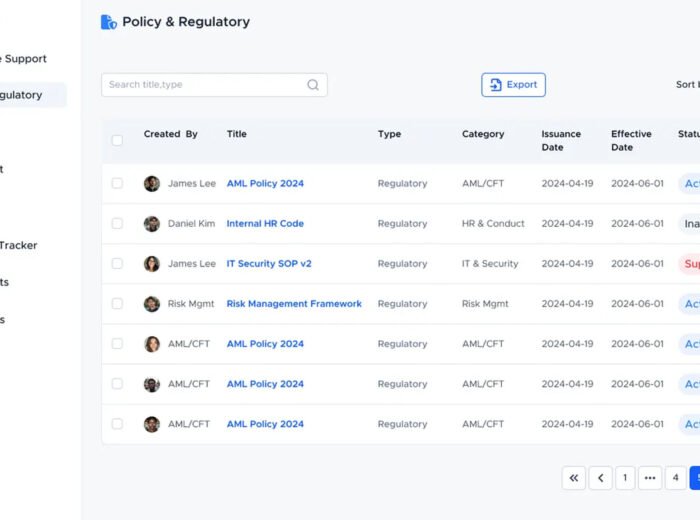Open the Tracker sidebar item
Viewport: 700px width, 520px height.
(x=19, y=245)
